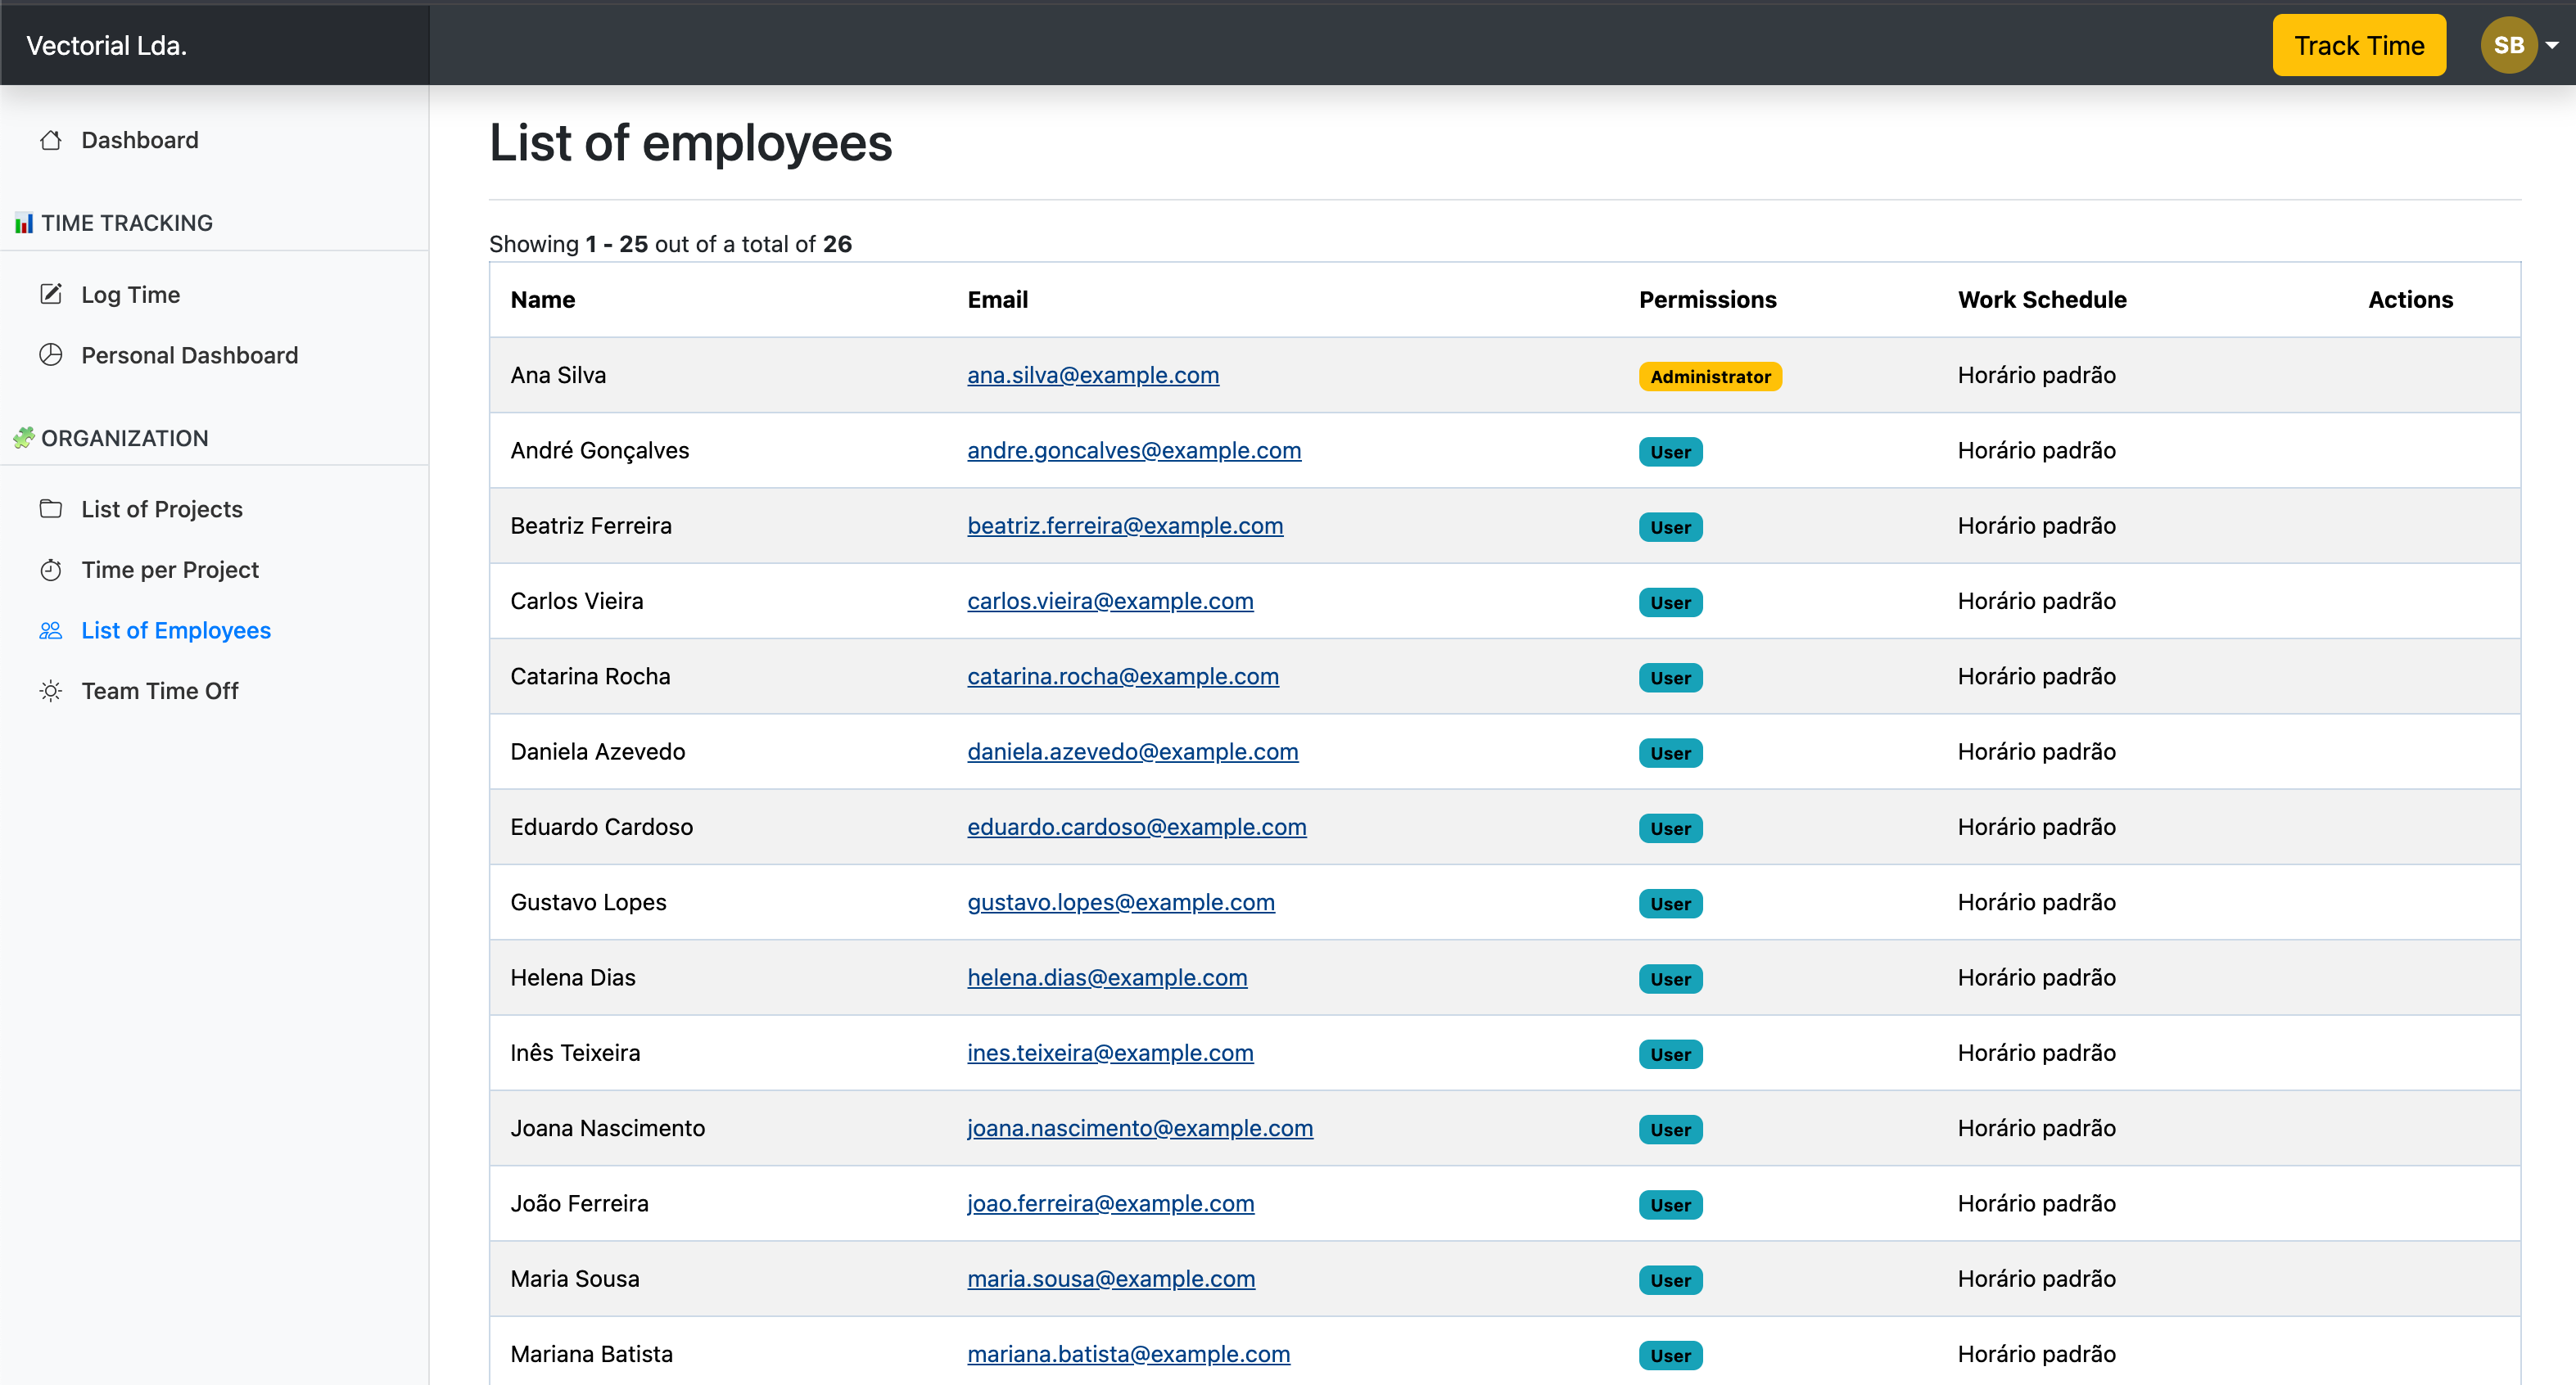Select the Team Time Off menu item

(x=160, y=690)
